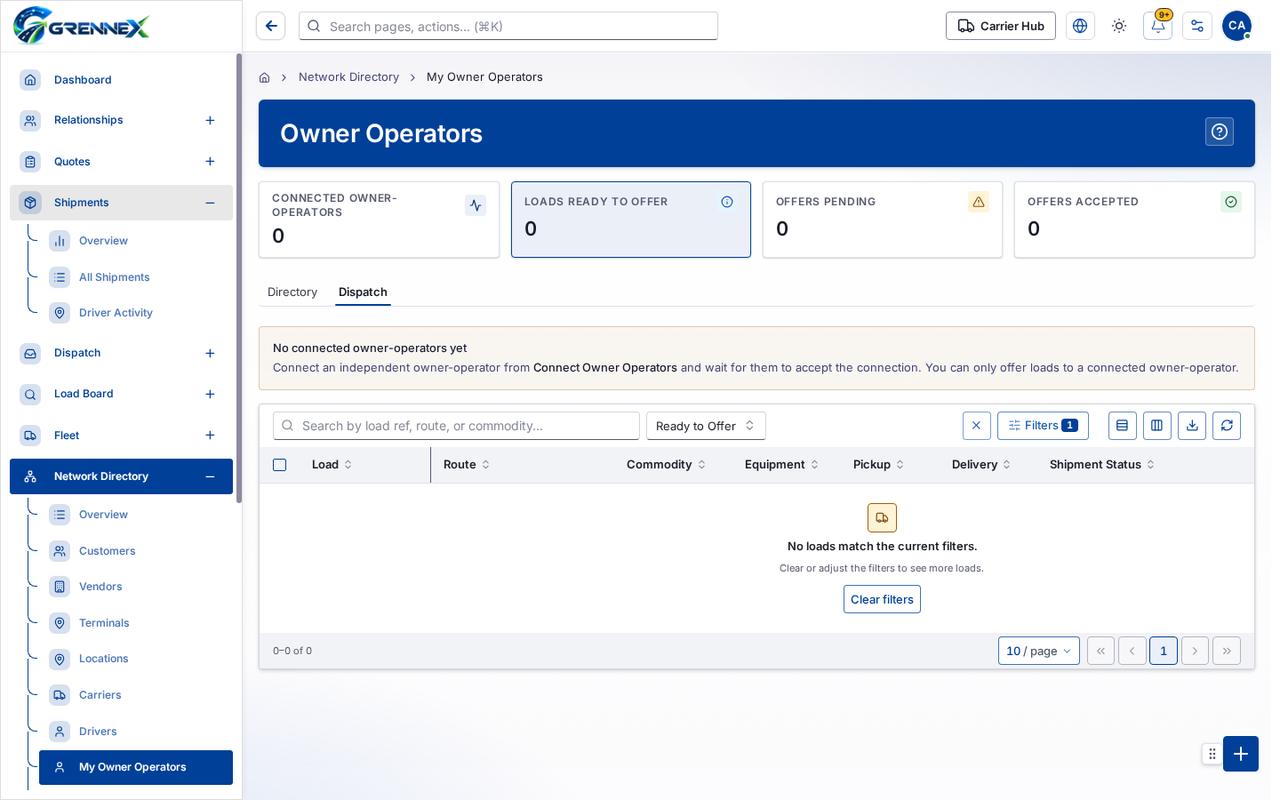Click the drag handle beside the plus button

click(1212, 754)
